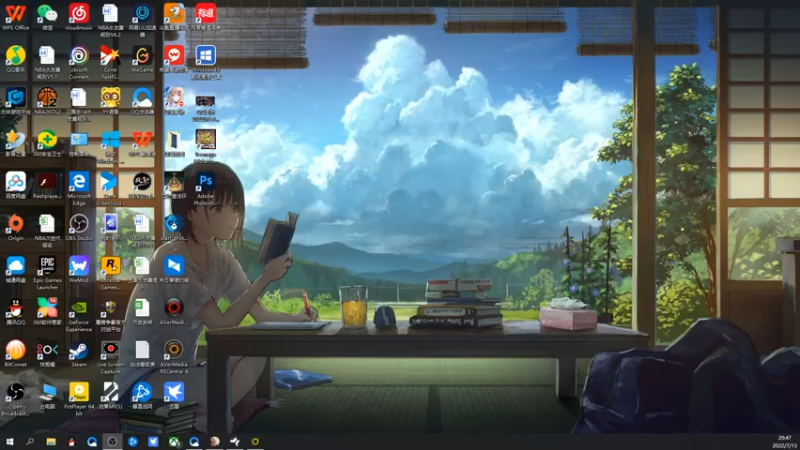Switch to the Xbox taskbar icon
This screenshot has width=800, height=450.
[x=174, y=442]
